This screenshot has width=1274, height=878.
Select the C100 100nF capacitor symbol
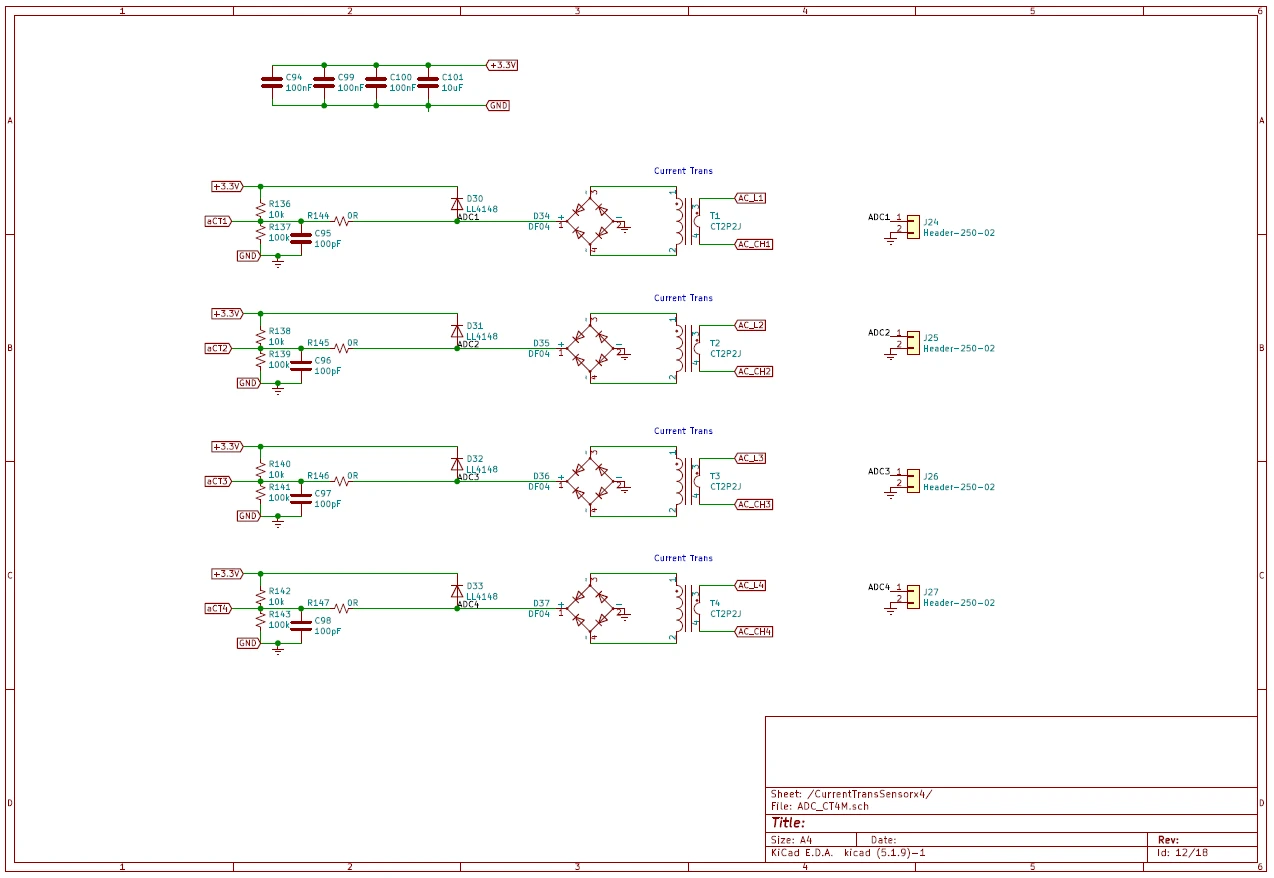376,83
